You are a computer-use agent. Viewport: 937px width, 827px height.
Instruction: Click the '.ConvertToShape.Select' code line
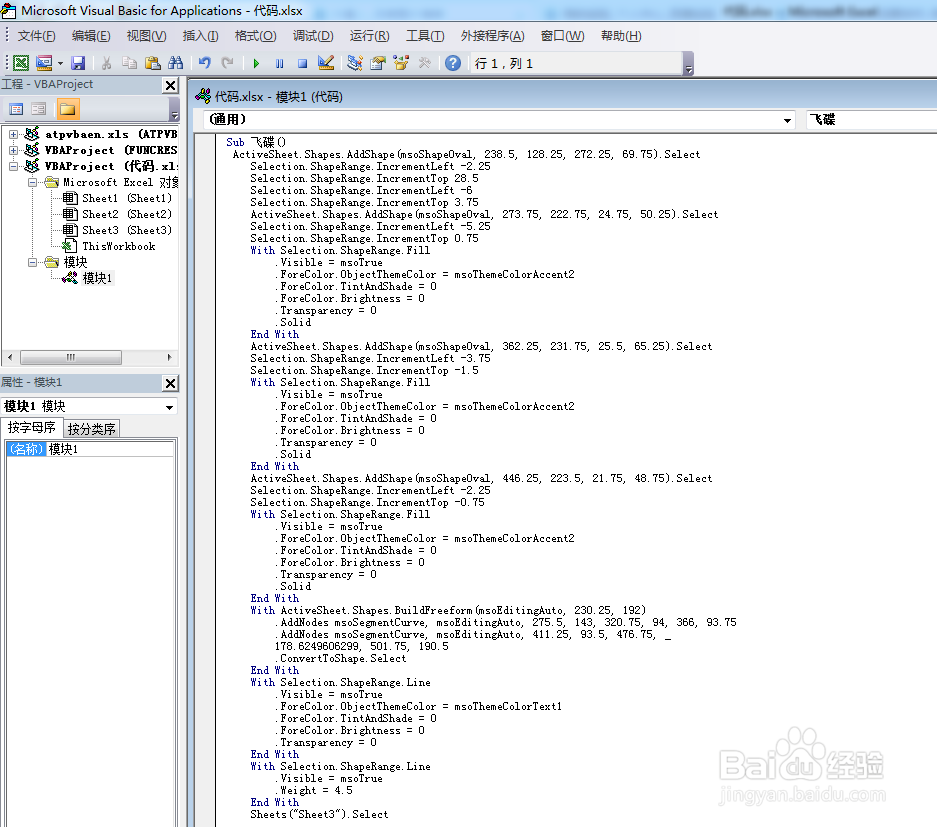coord(340,658)
